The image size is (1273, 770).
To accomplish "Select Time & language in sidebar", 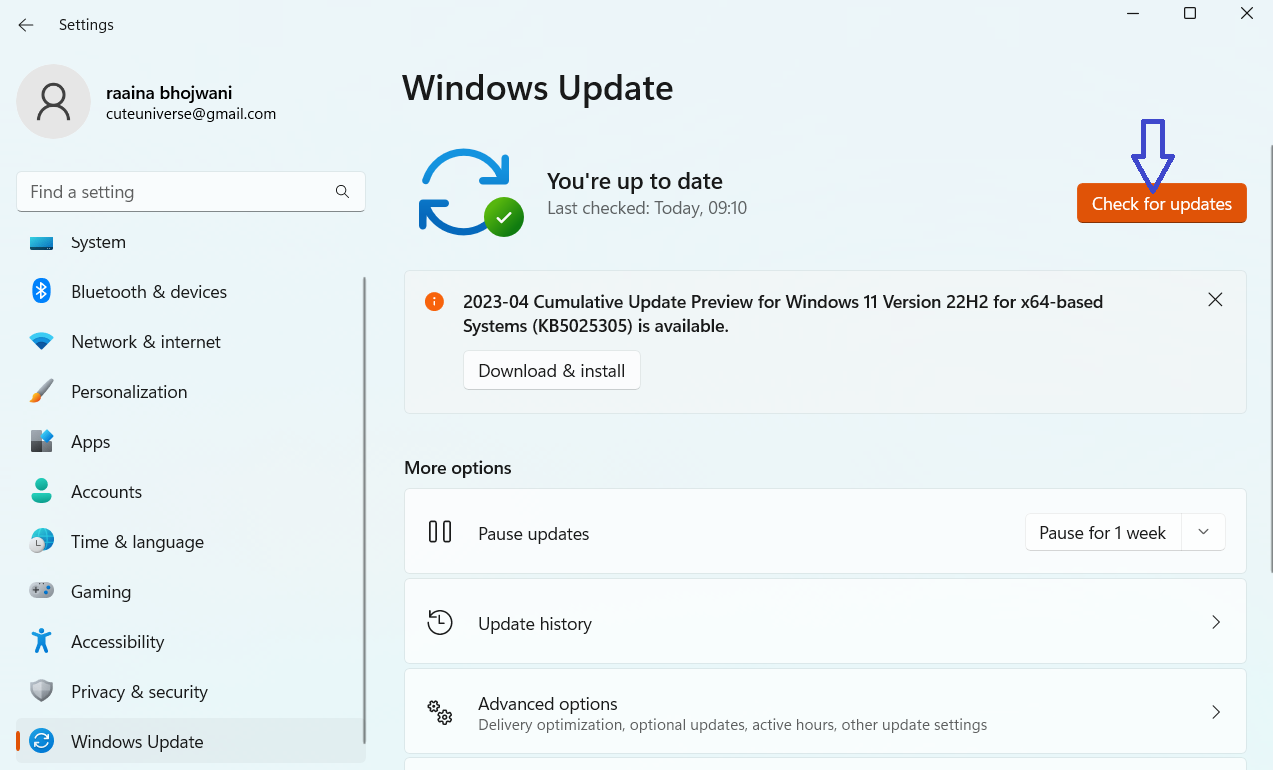I will point(137,541).
